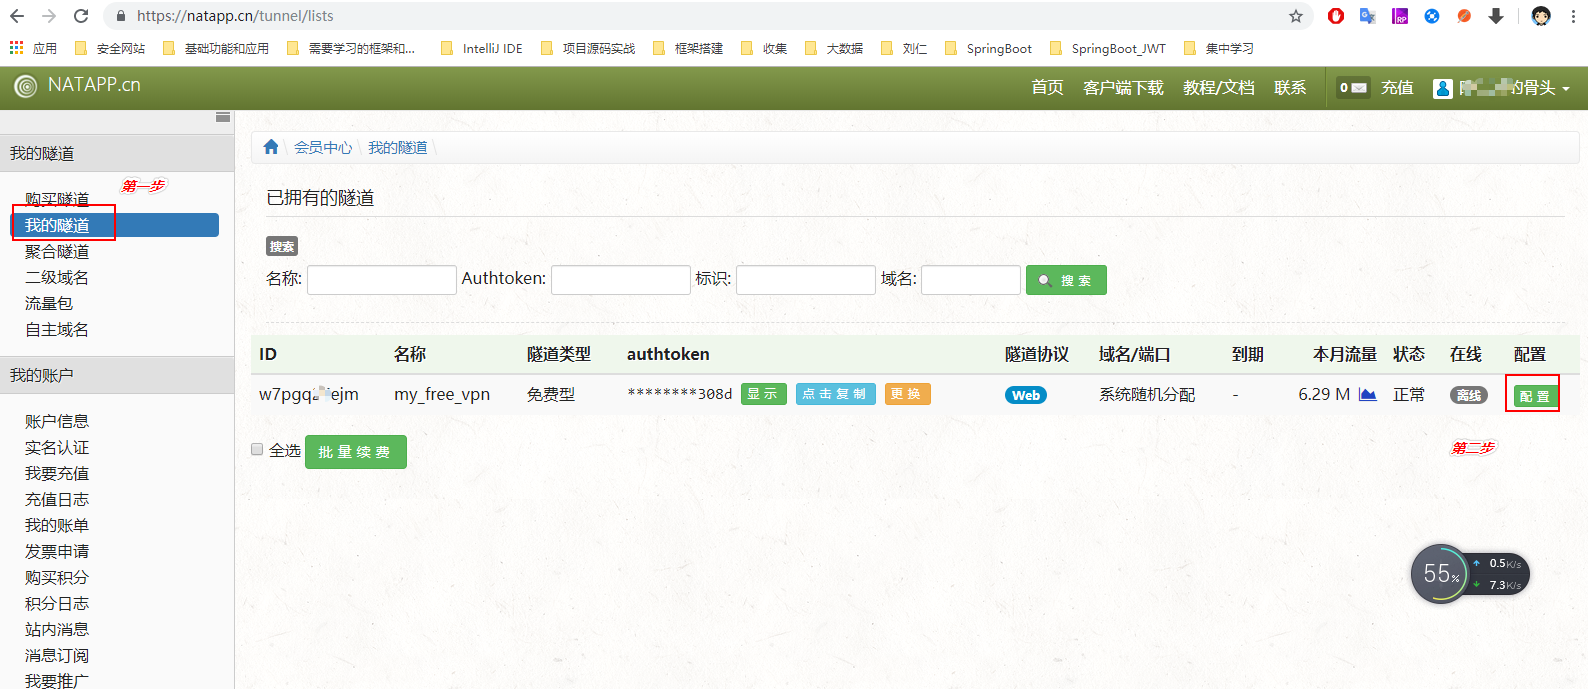The image size is (1588, 689).
Task: Click the 我的隧道 breadcrumb link
Action: [397, 147]
